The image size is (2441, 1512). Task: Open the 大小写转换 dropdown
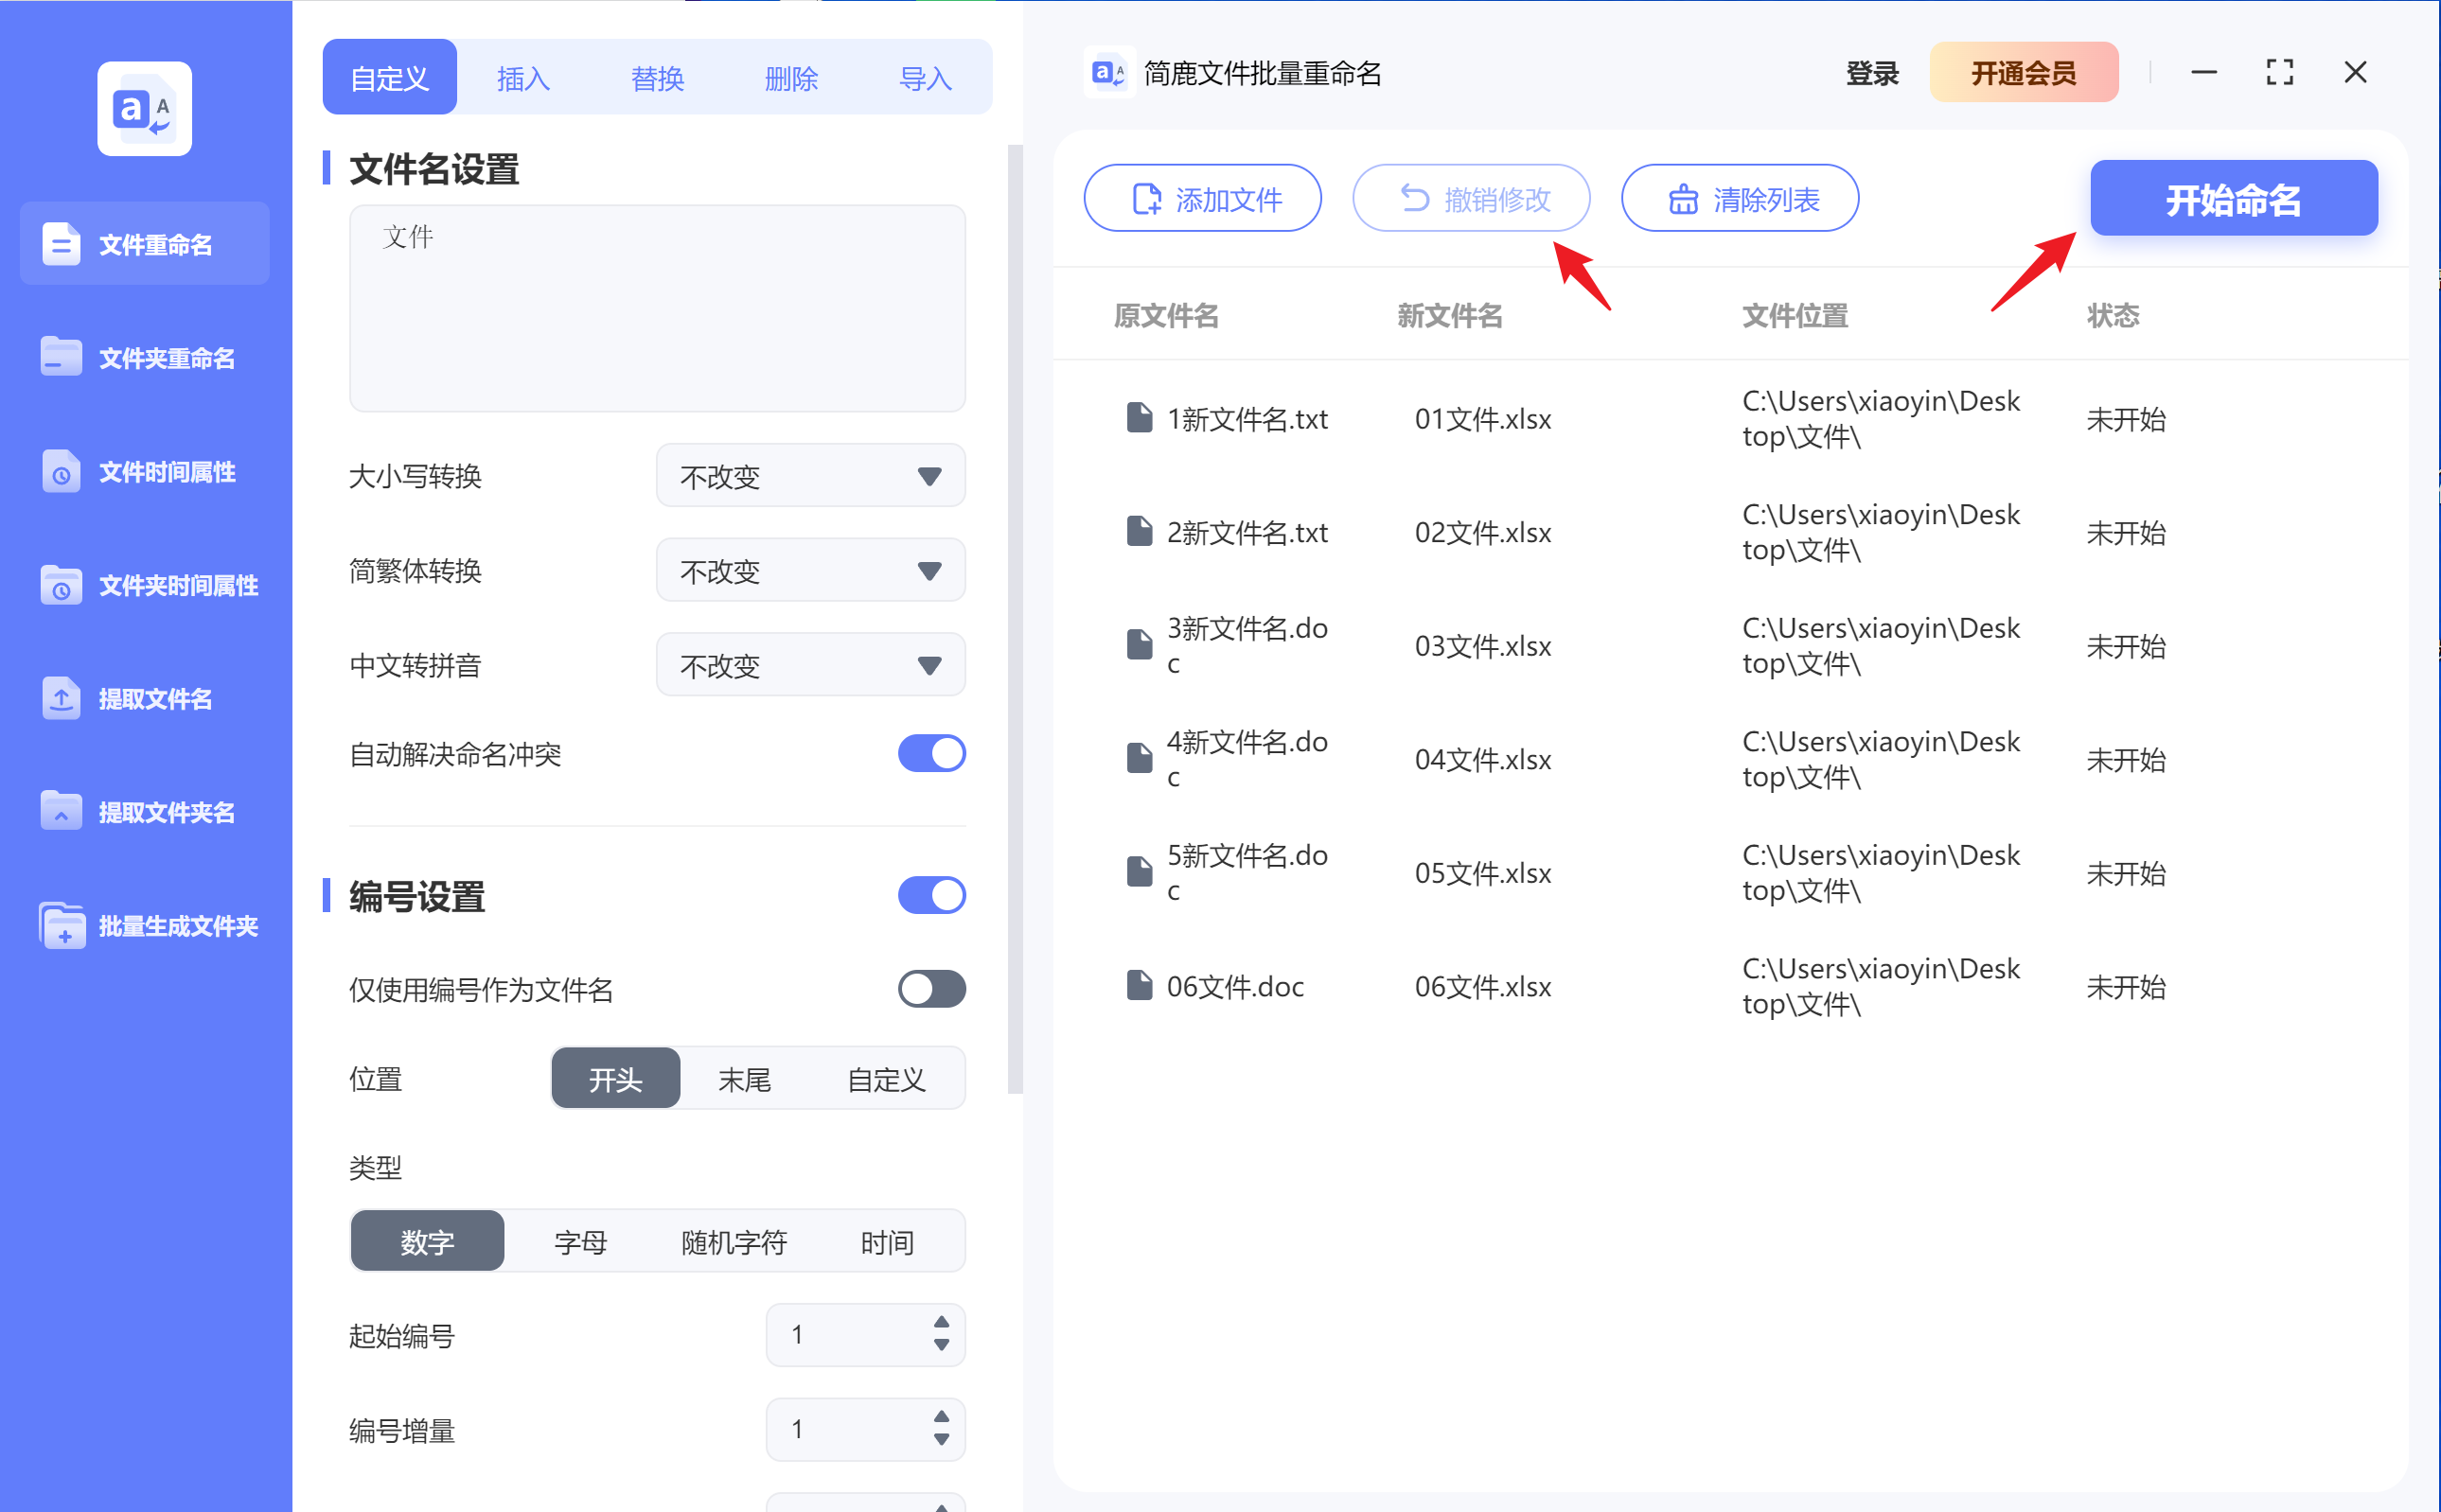[810, 476]
